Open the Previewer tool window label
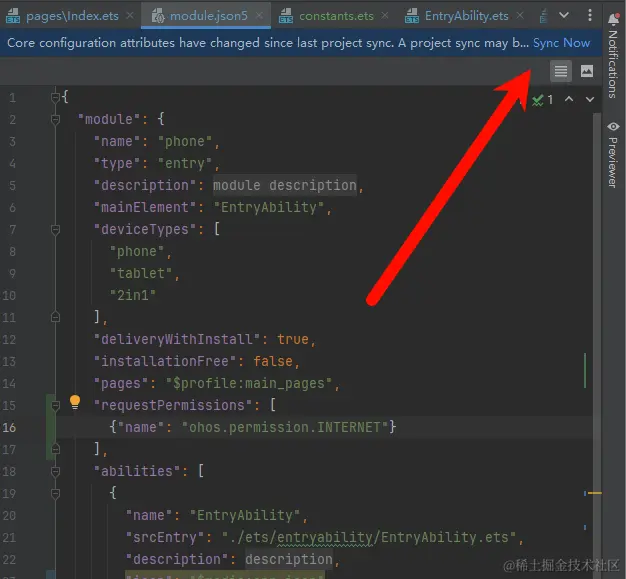The height and width of the screenshot is (579, 626). pos(613,162)
